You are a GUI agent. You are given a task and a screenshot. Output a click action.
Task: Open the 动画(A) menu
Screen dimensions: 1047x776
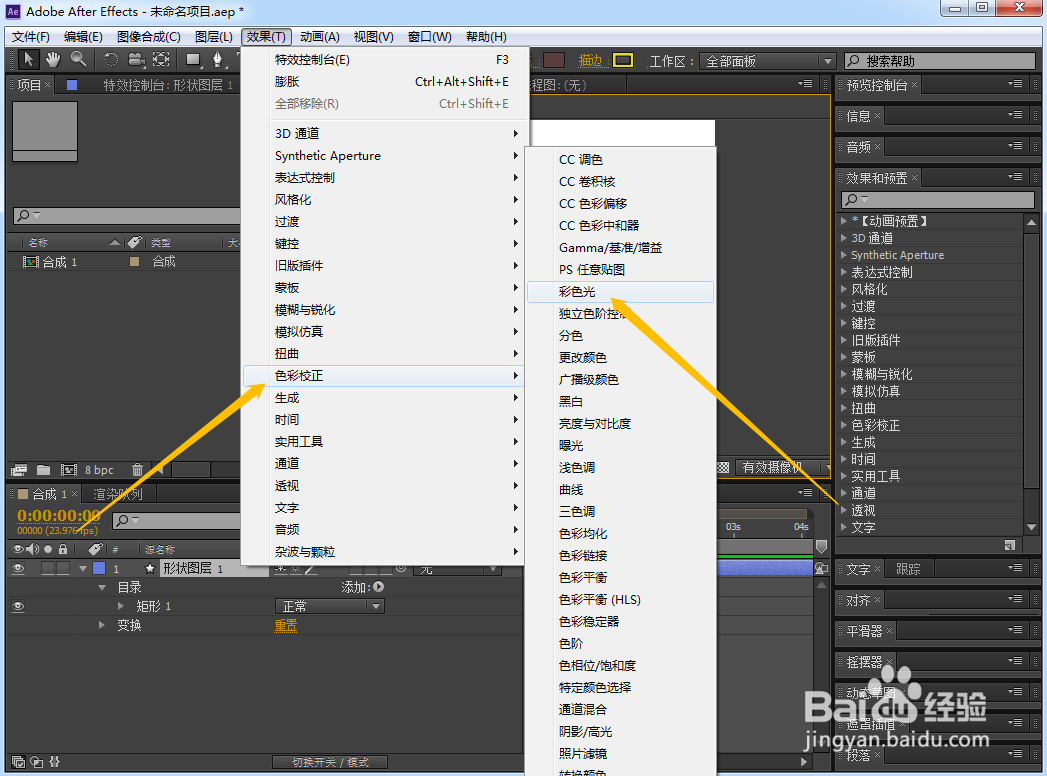(x=320, y=37)
